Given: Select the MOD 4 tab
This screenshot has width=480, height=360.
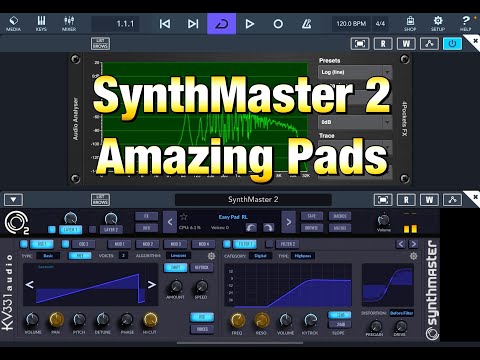Looking at the screenshot, I should coord(204,244).
